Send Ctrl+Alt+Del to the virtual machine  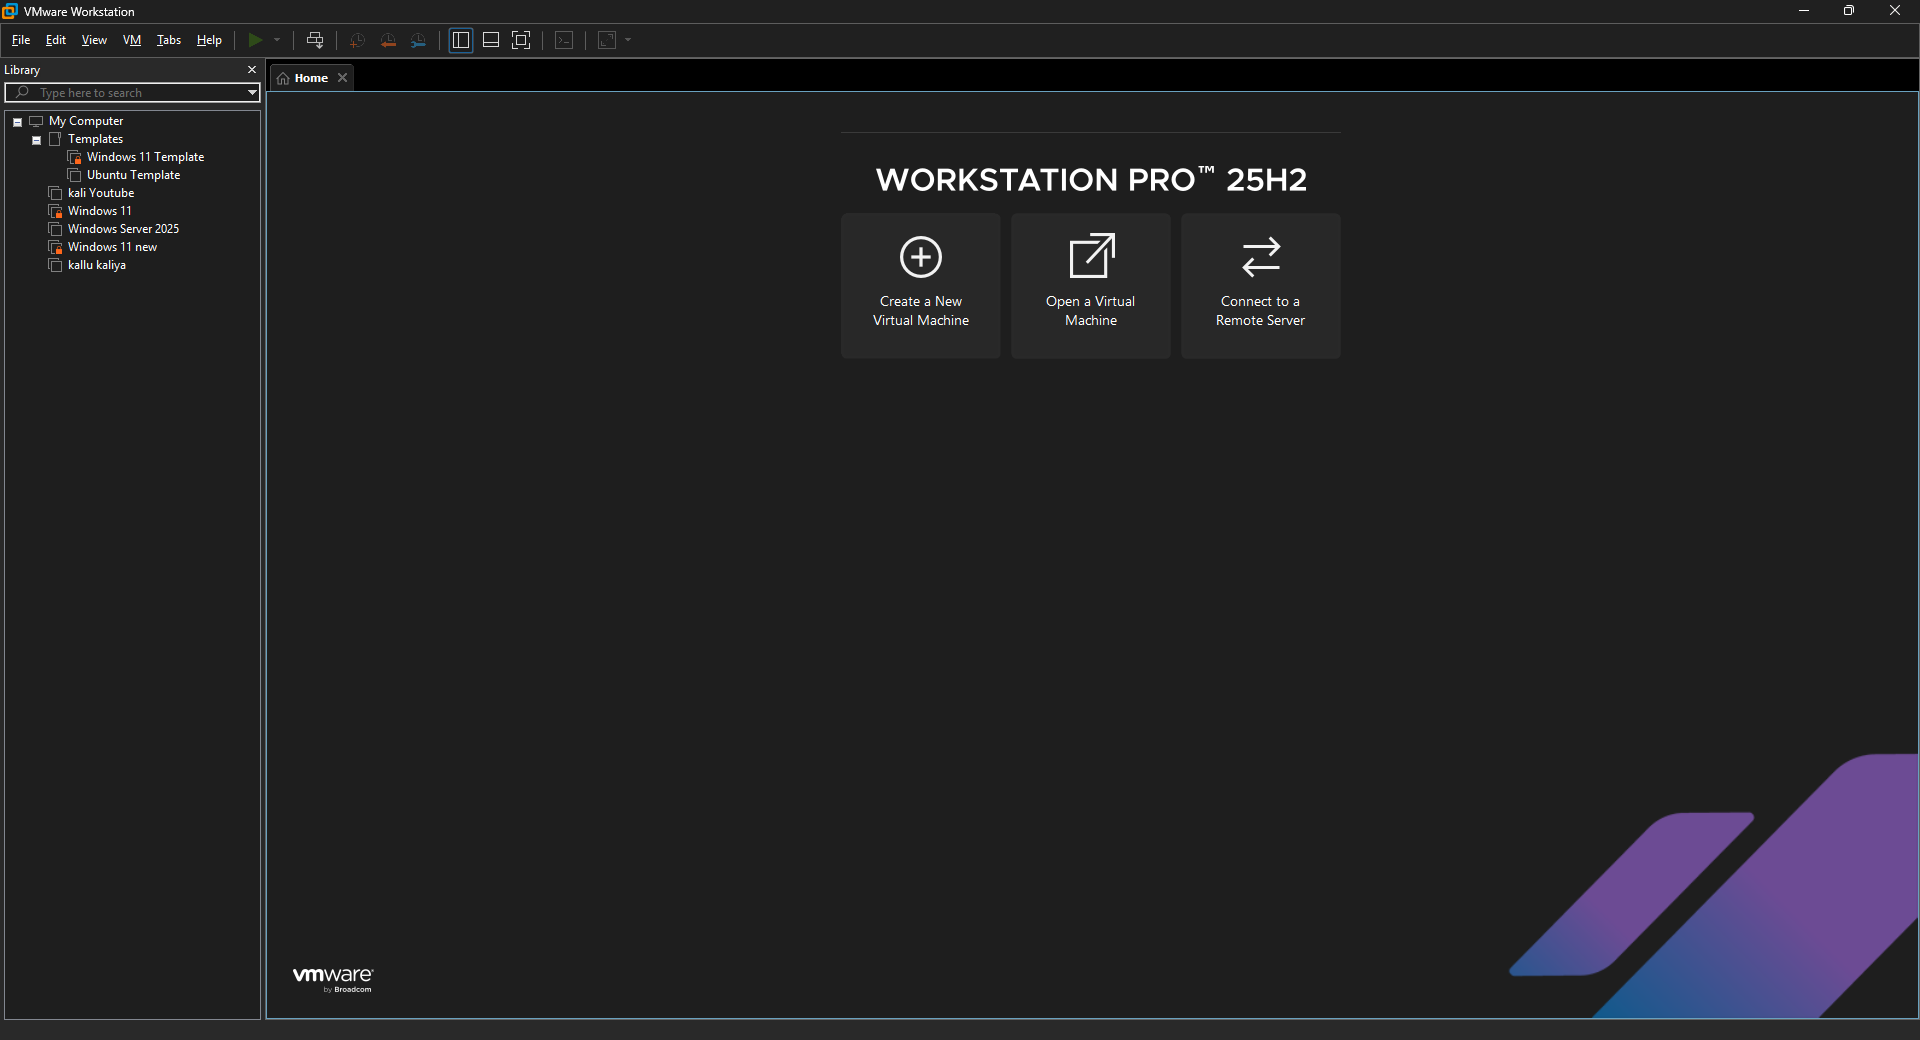[315, 40]
